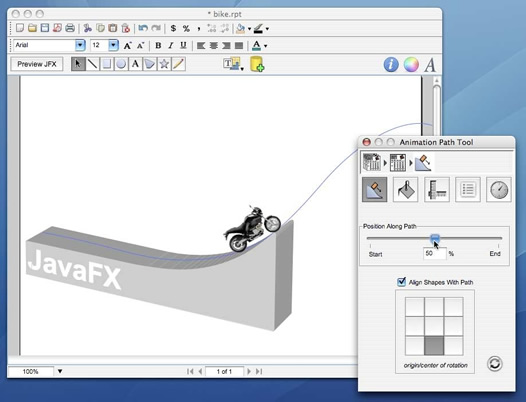Apply comma number format

[x=199, y=29]
